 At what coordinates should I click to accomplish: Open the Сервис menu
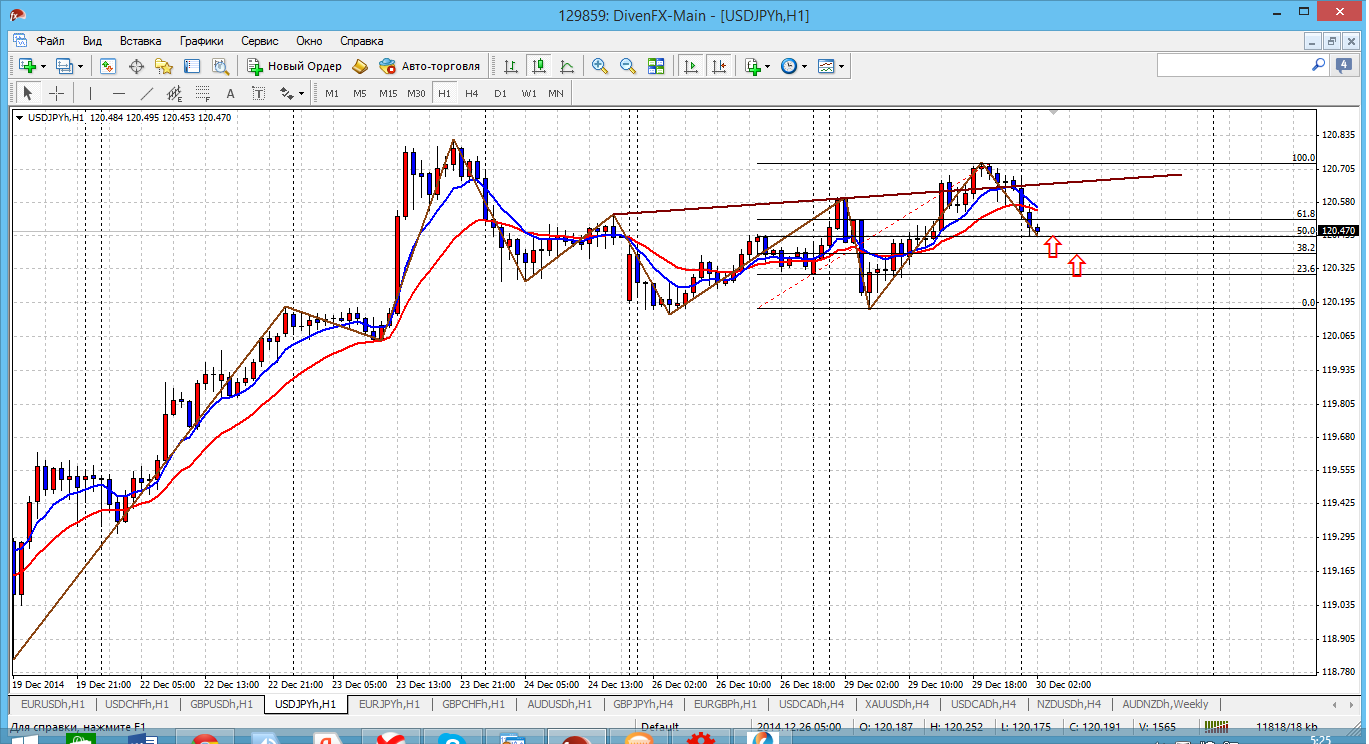(x=260, y=41)
